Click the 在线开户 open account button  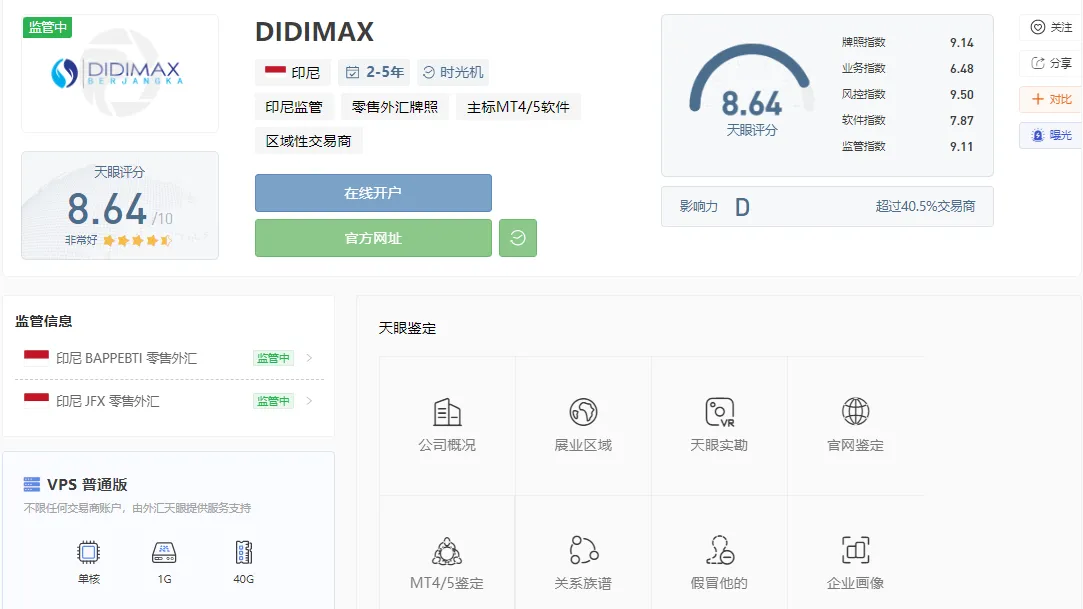pos(373,193)
